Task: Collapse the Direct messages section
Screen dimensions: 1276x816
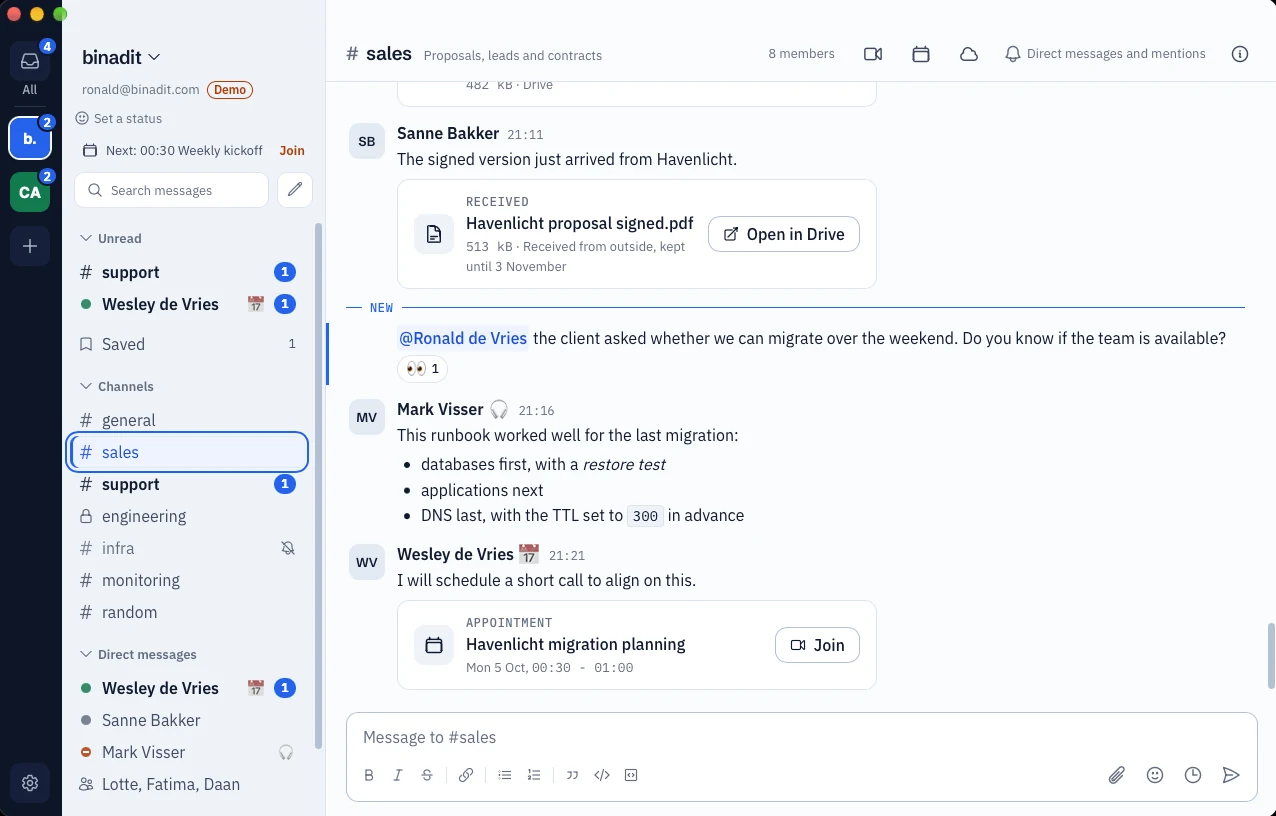Action: [138, 654]
